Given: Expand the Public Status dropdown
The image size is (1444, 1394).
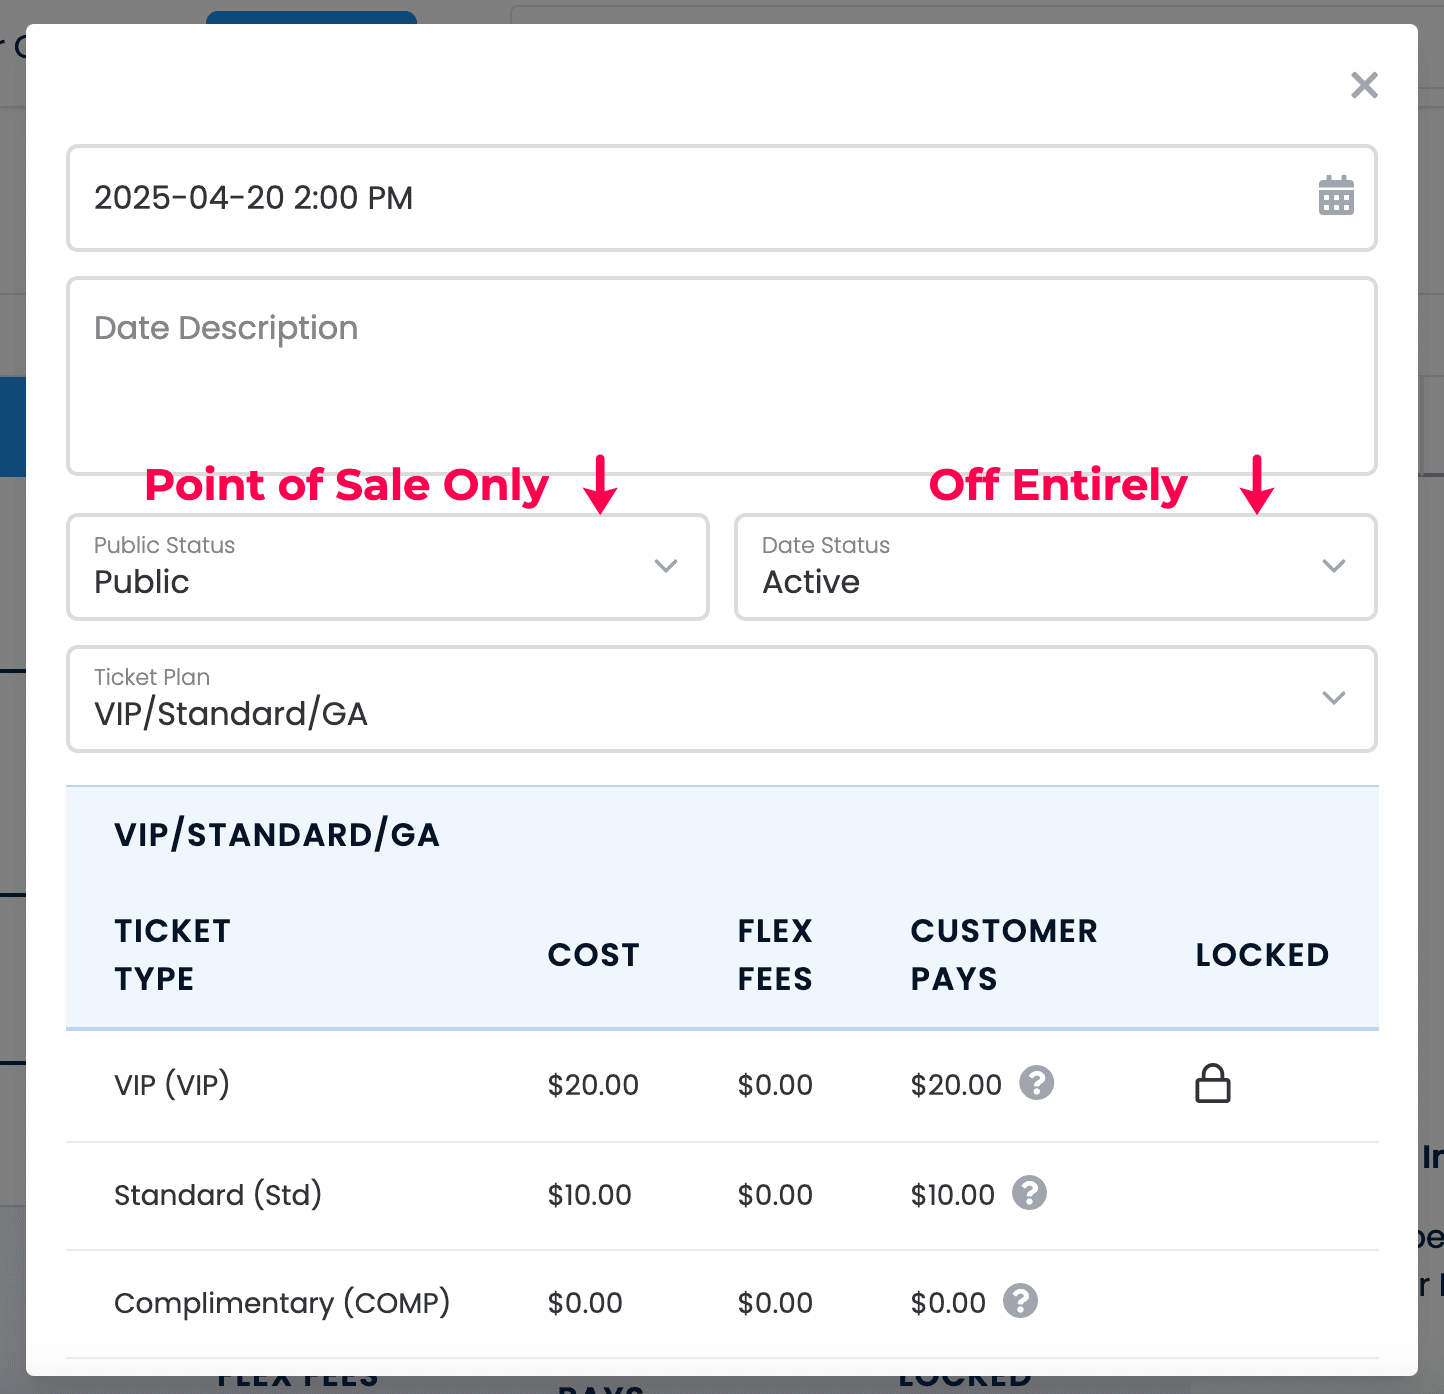Looking at the screenshot, I should pyautogui.click(x=388, y=567).
